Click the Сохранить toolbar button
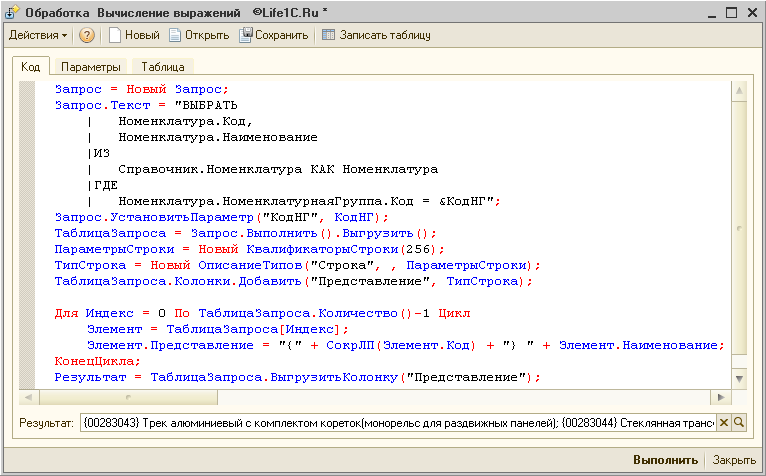Screen dimensions: 766x476 tap(274, 35)
